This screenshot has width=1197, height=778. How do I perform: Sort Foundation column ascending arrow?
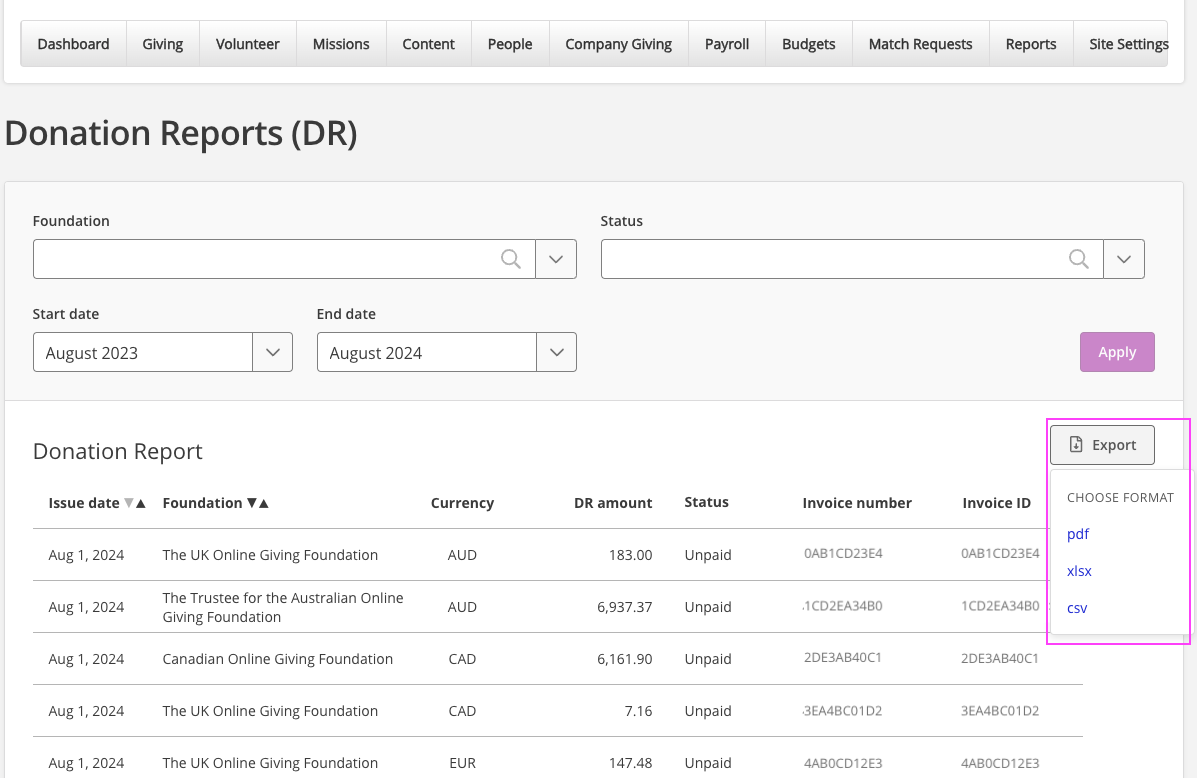263,503
